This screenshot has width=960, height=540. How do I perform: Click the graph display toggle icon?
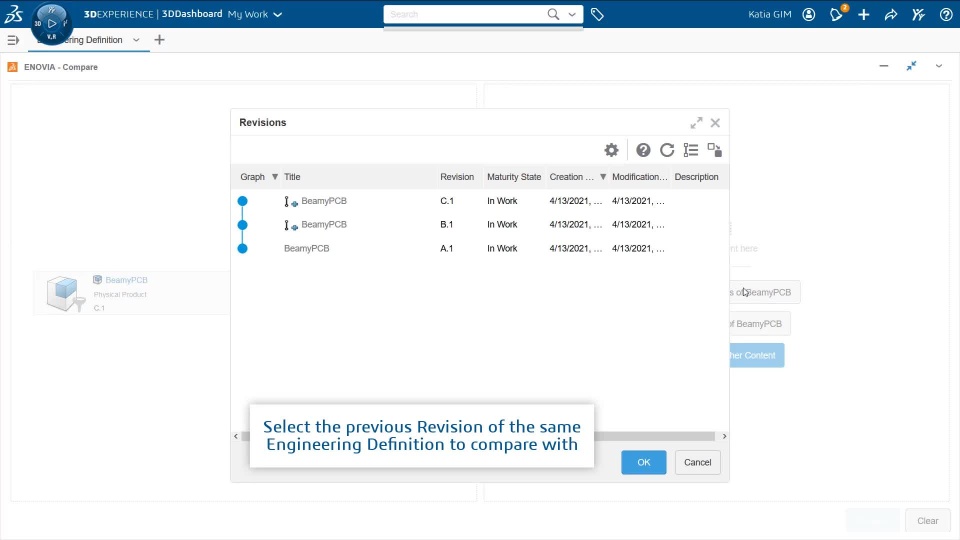[714, 150]
